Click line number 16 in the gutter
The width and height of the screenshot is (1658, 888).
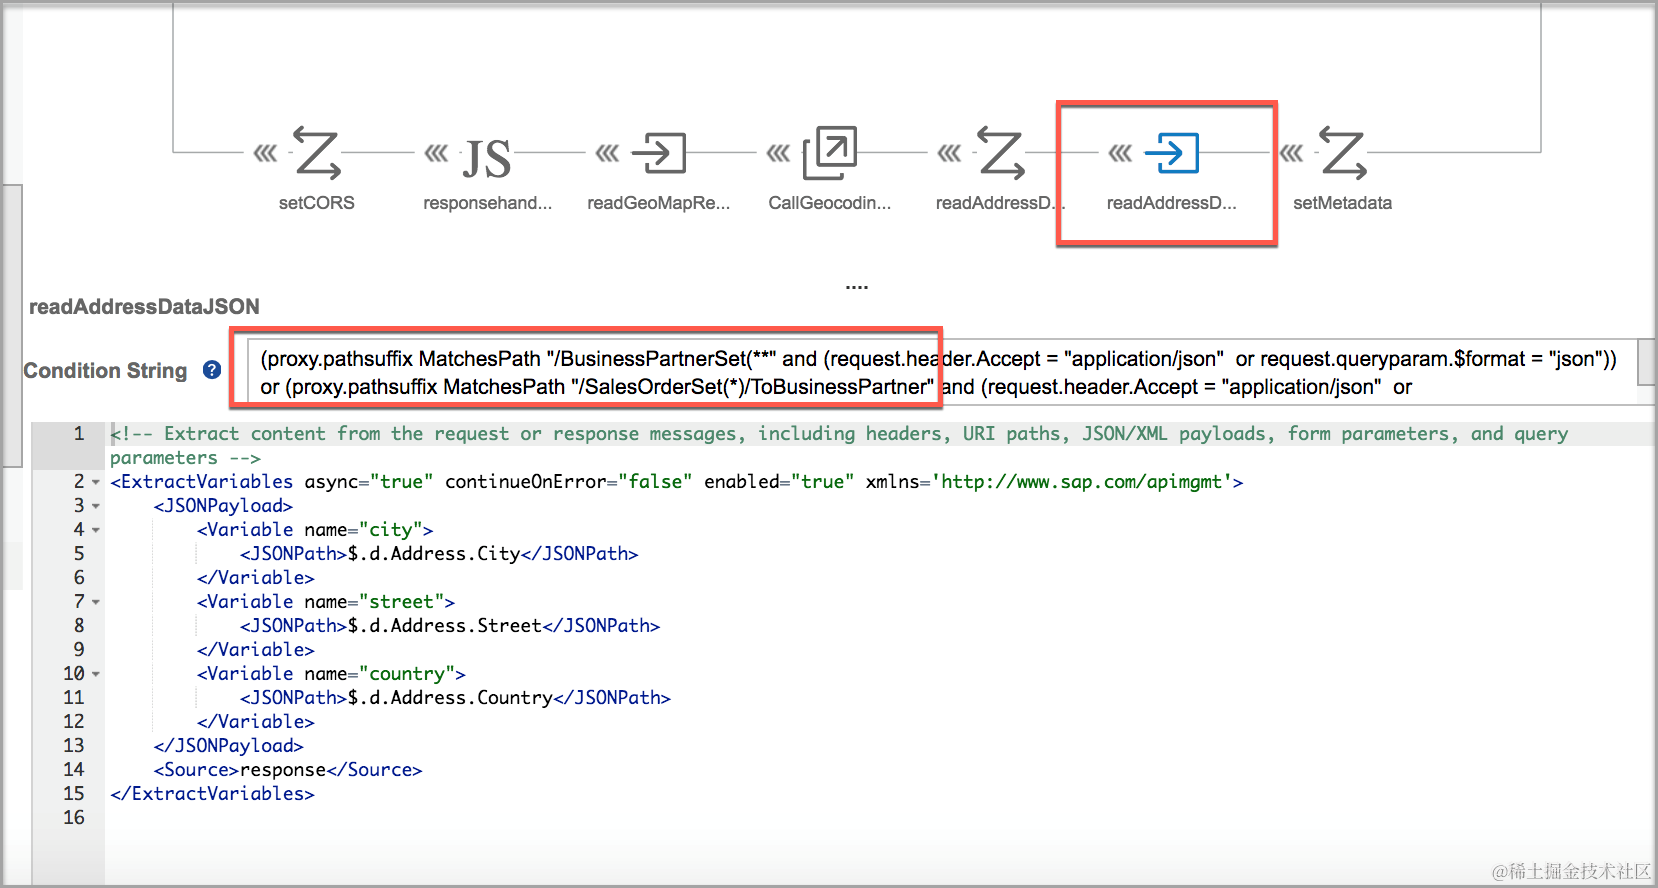pos(74,818)
